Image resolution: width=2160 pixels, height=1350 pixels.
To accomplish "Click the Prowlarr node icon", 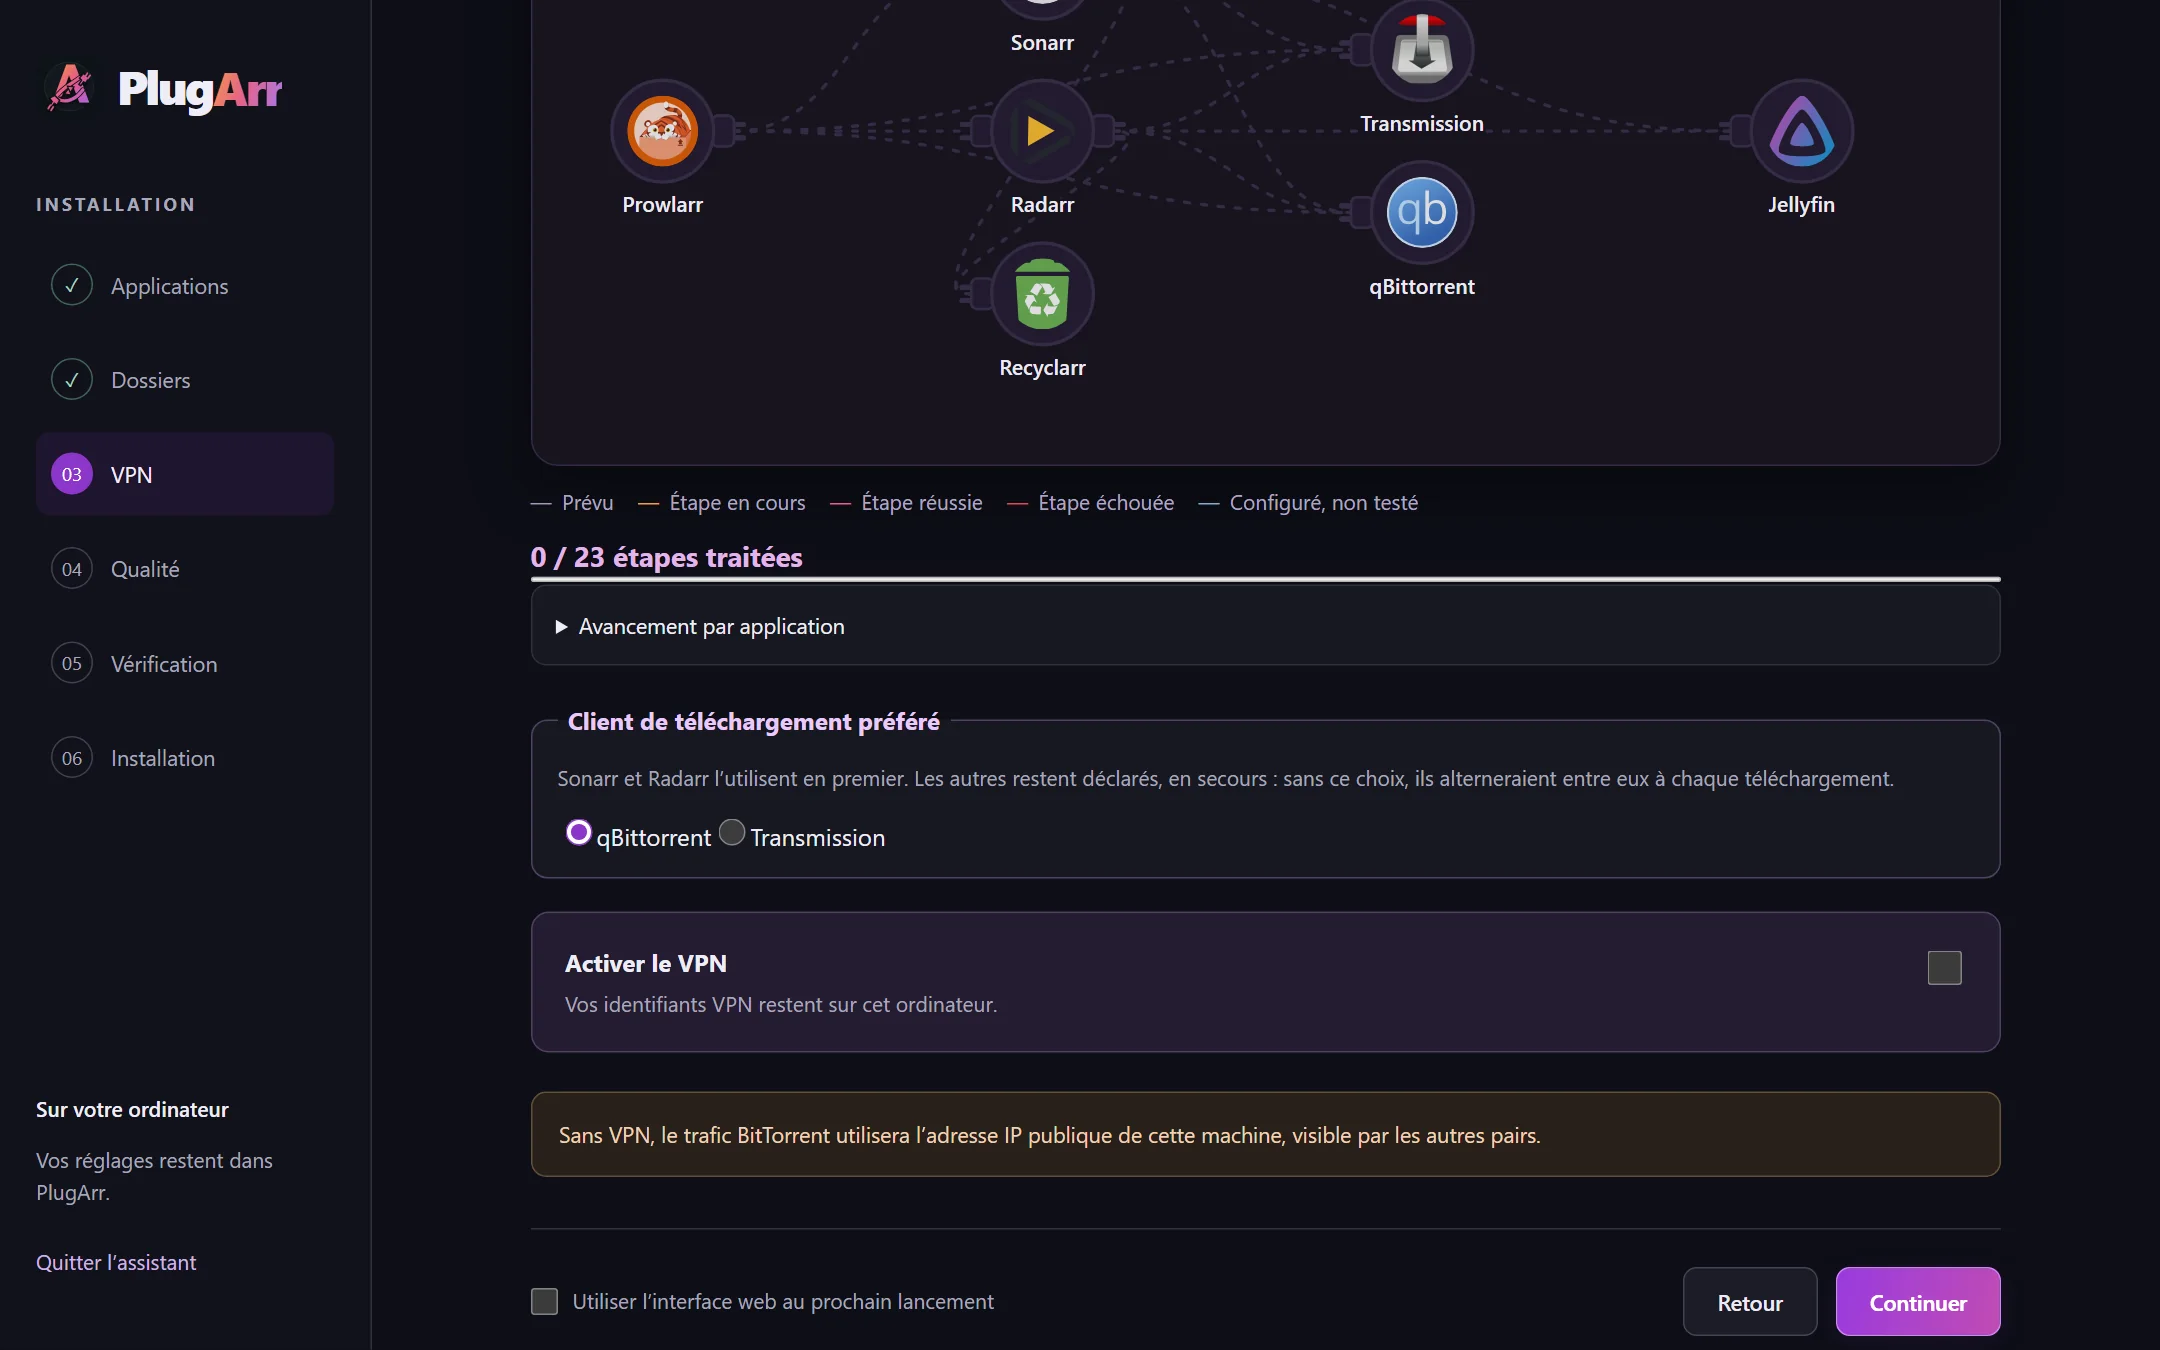I will click(662, 131).
